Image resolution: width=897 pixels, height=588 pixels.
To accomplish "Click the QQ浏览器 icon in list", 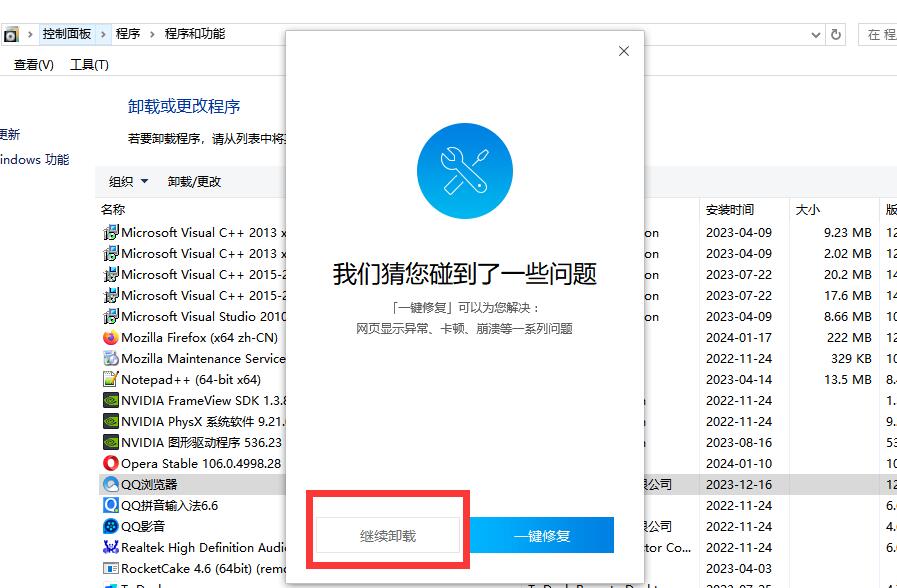I will 110,484.
